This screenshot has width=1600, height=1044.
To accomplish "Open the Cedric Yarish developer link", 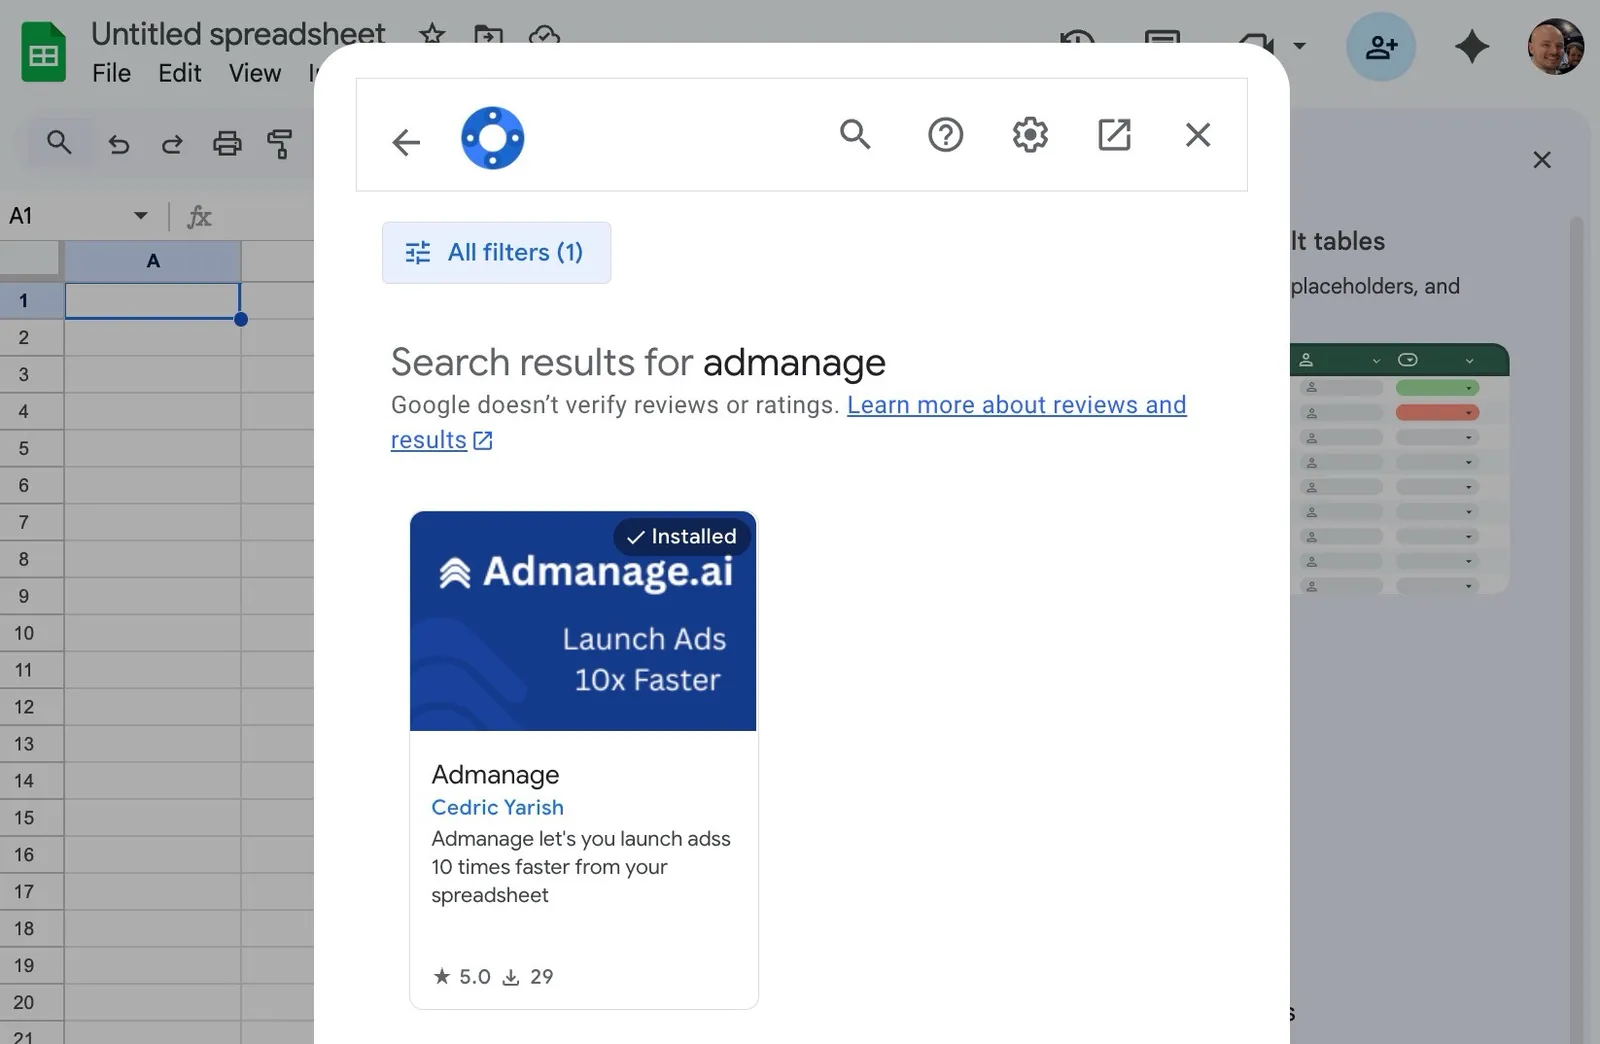I will point(497,807).
